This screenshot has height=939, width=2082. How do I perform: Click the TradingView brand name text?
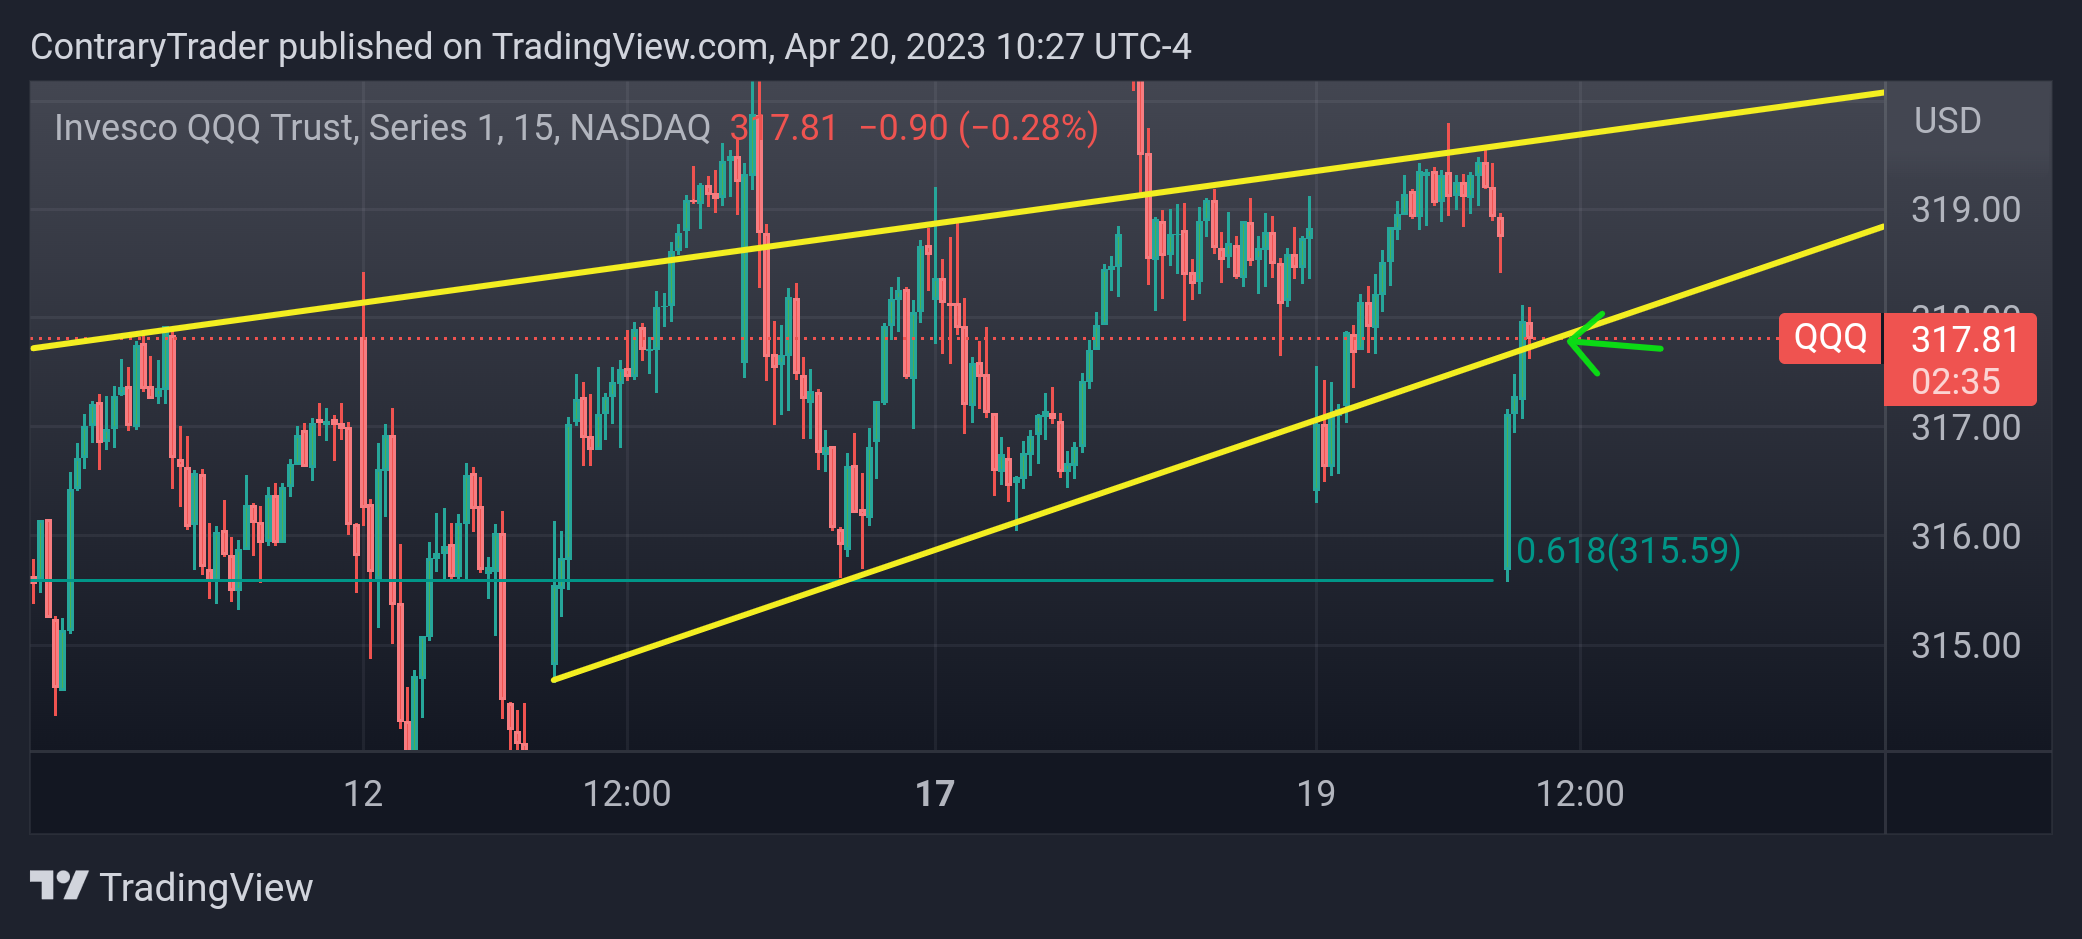pyautogui.click(x=206, y=888)
